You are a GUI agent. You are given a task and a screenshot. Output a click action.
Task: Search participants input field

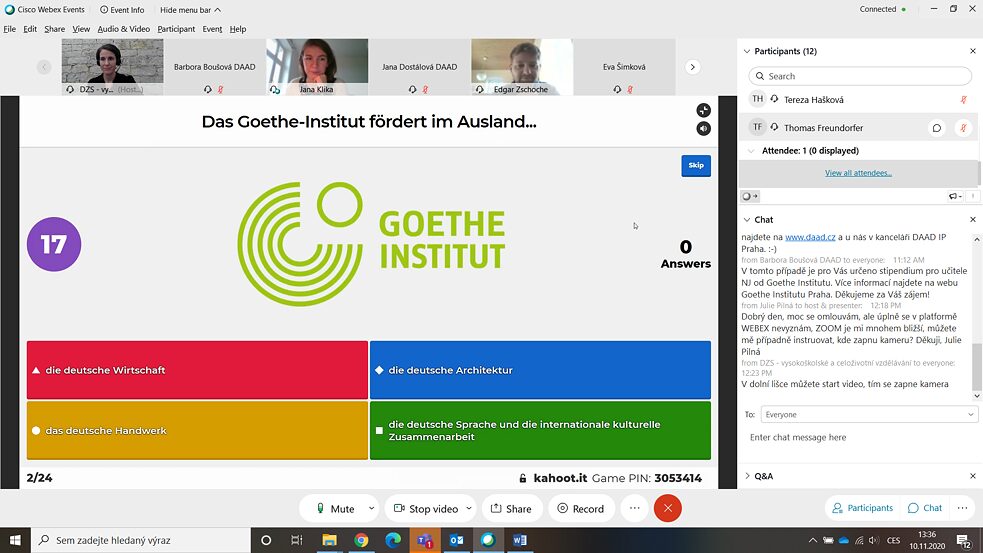click(859, 76)
